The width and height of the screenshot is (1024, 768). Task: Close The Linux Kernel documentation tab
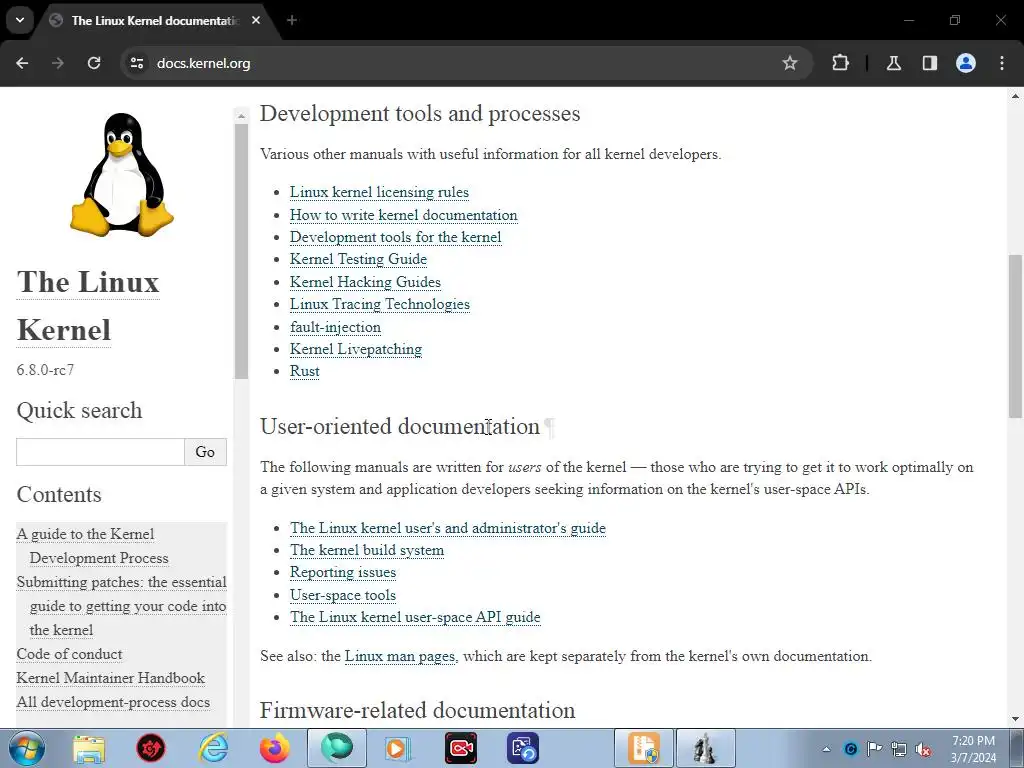(256, 20)
